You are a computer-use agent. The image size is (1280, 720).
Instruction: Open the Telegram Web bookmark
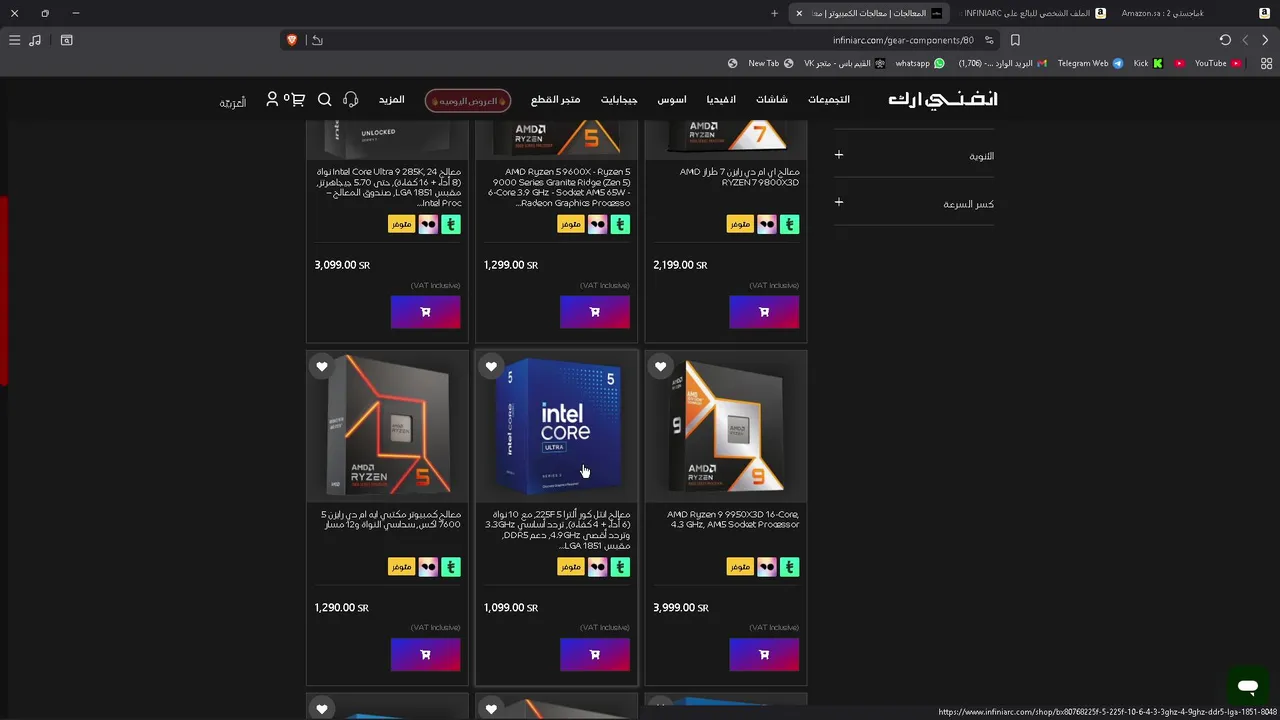(1090, 63)
